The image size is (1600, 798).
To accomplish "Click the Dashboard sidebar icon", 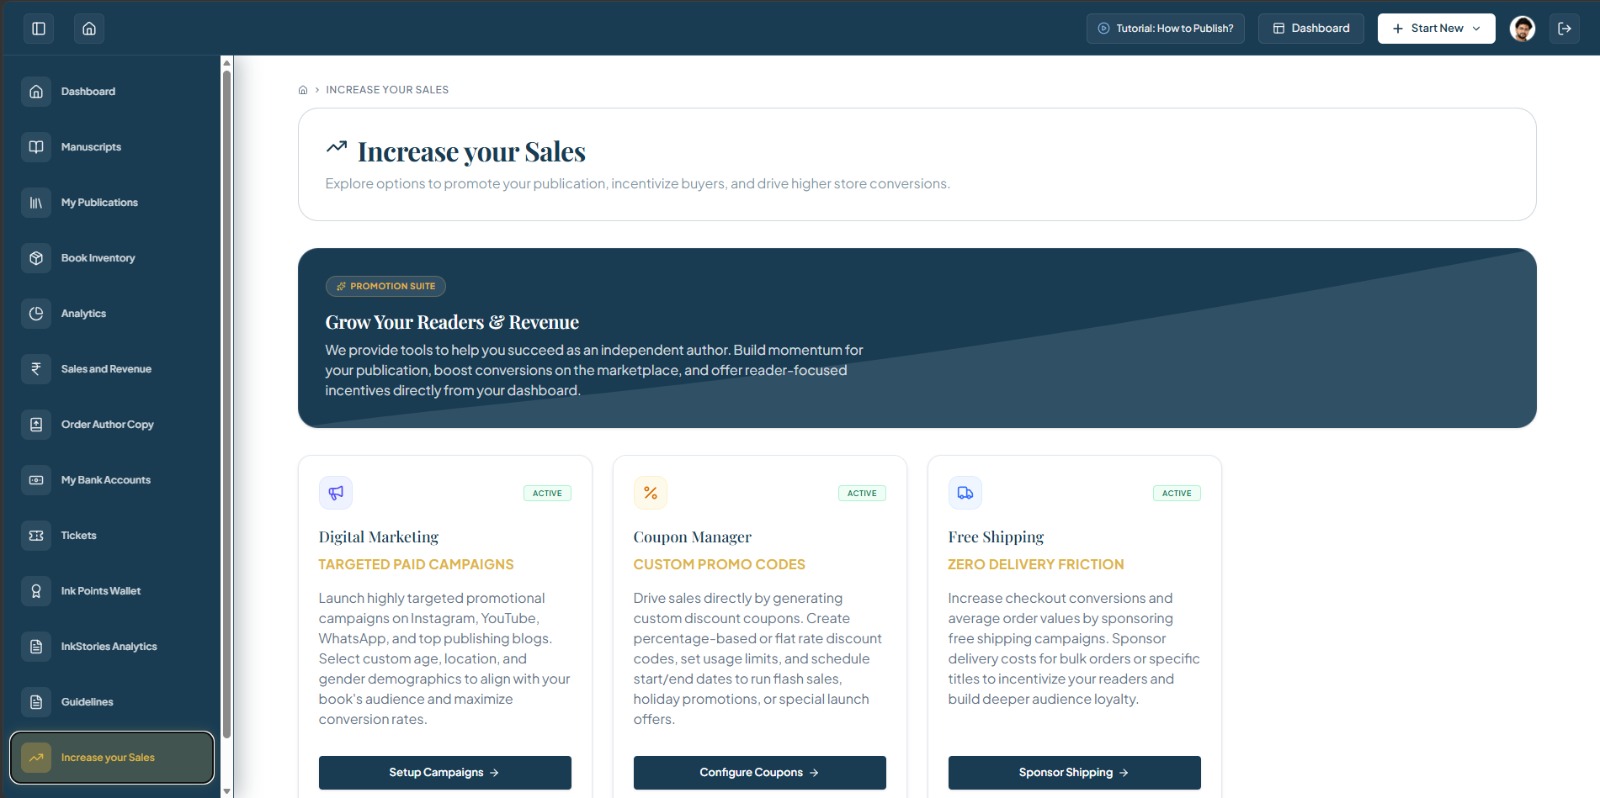I will click(x=36, y=91).
